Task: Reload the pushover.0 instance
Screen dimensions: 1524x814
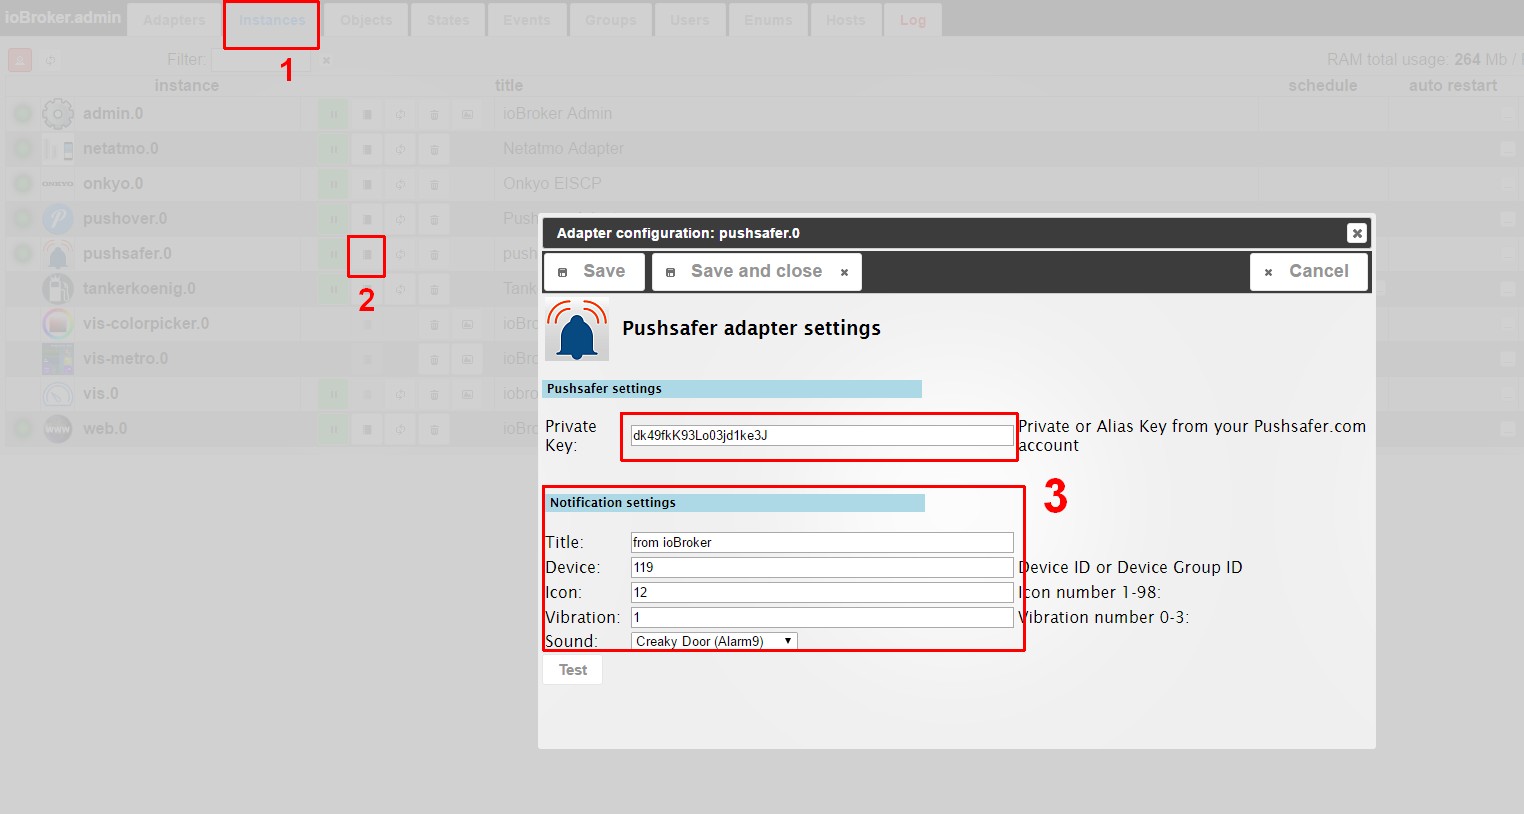Action: coord(400,220)
